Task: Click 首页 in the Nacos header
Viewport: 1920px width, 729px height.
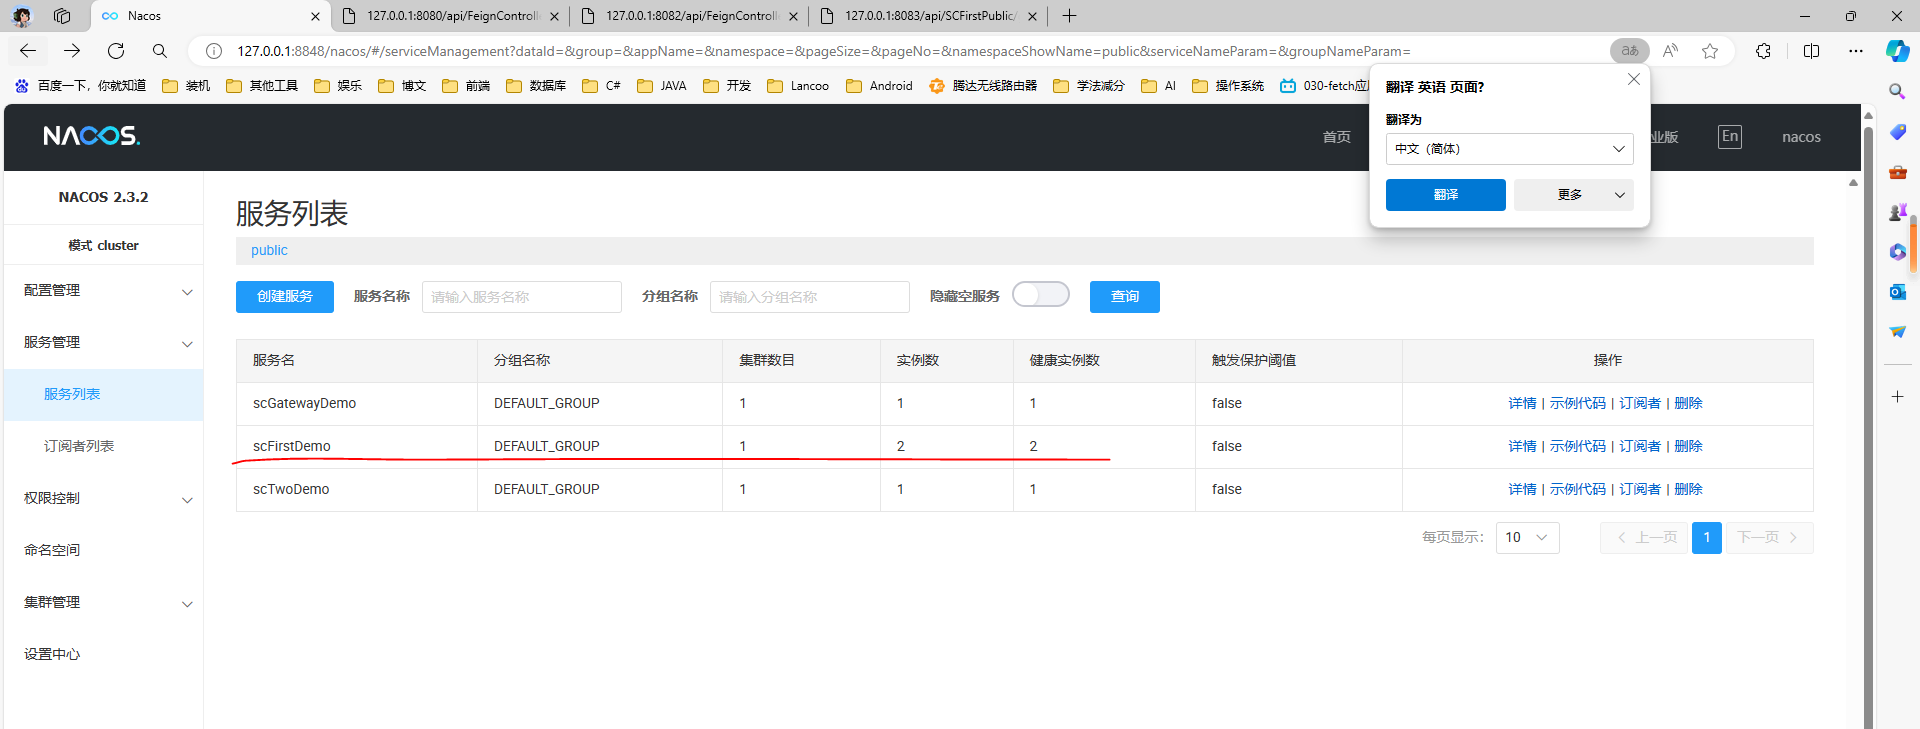Action: coord(1336,137)
